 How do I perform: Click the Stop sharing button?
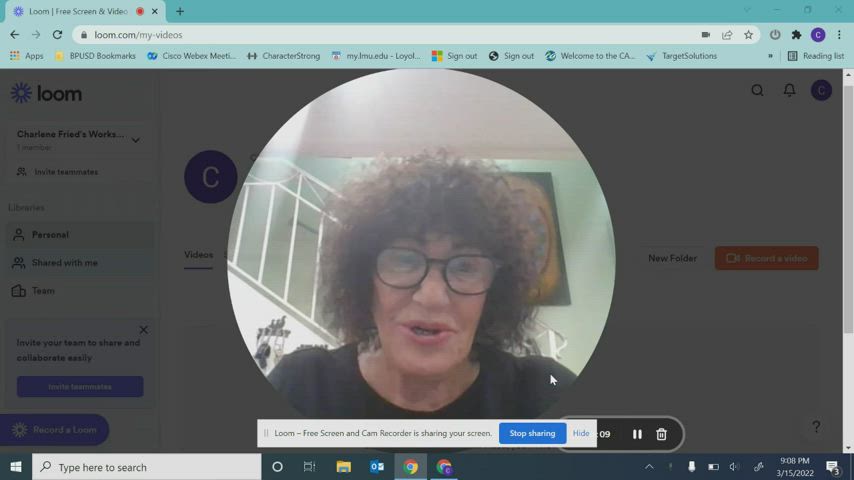[532, 433]
